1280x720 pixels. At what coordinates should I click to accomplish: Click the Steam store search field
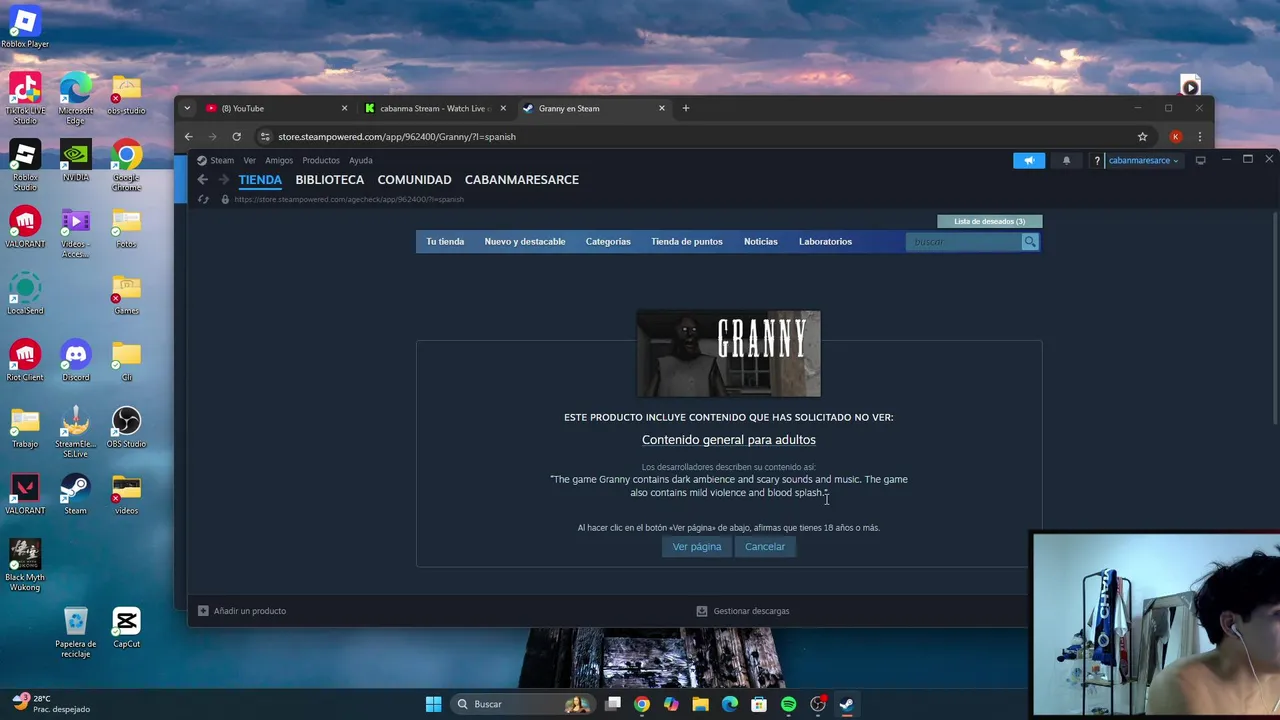[x=963, y=242]
